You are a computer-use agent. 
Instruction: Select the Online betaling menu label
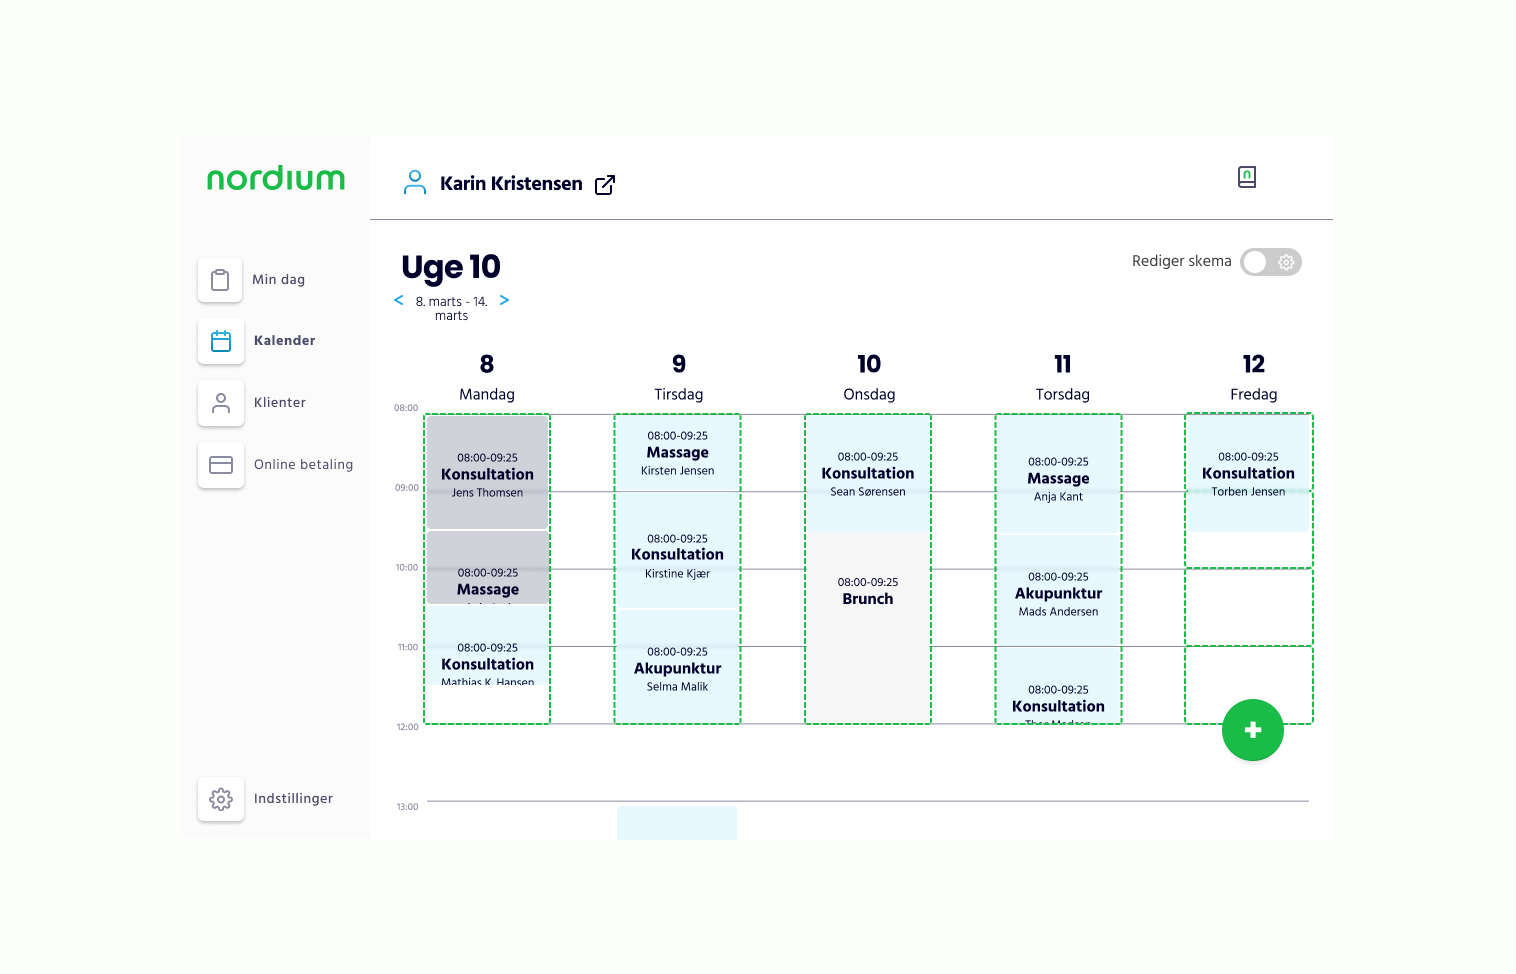click(303, 465)
